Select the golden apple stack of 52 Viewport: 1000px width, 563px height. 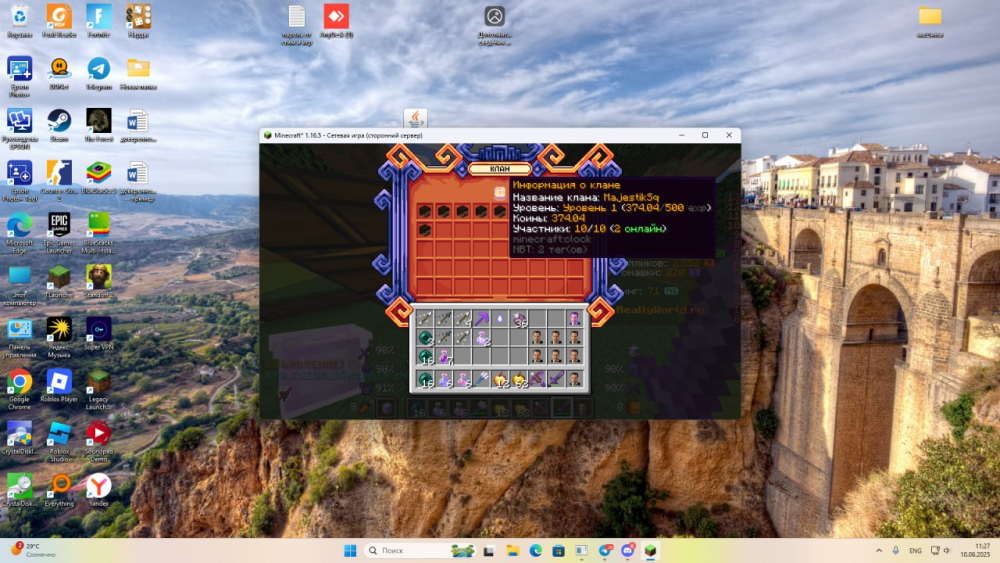coord(519,380)
